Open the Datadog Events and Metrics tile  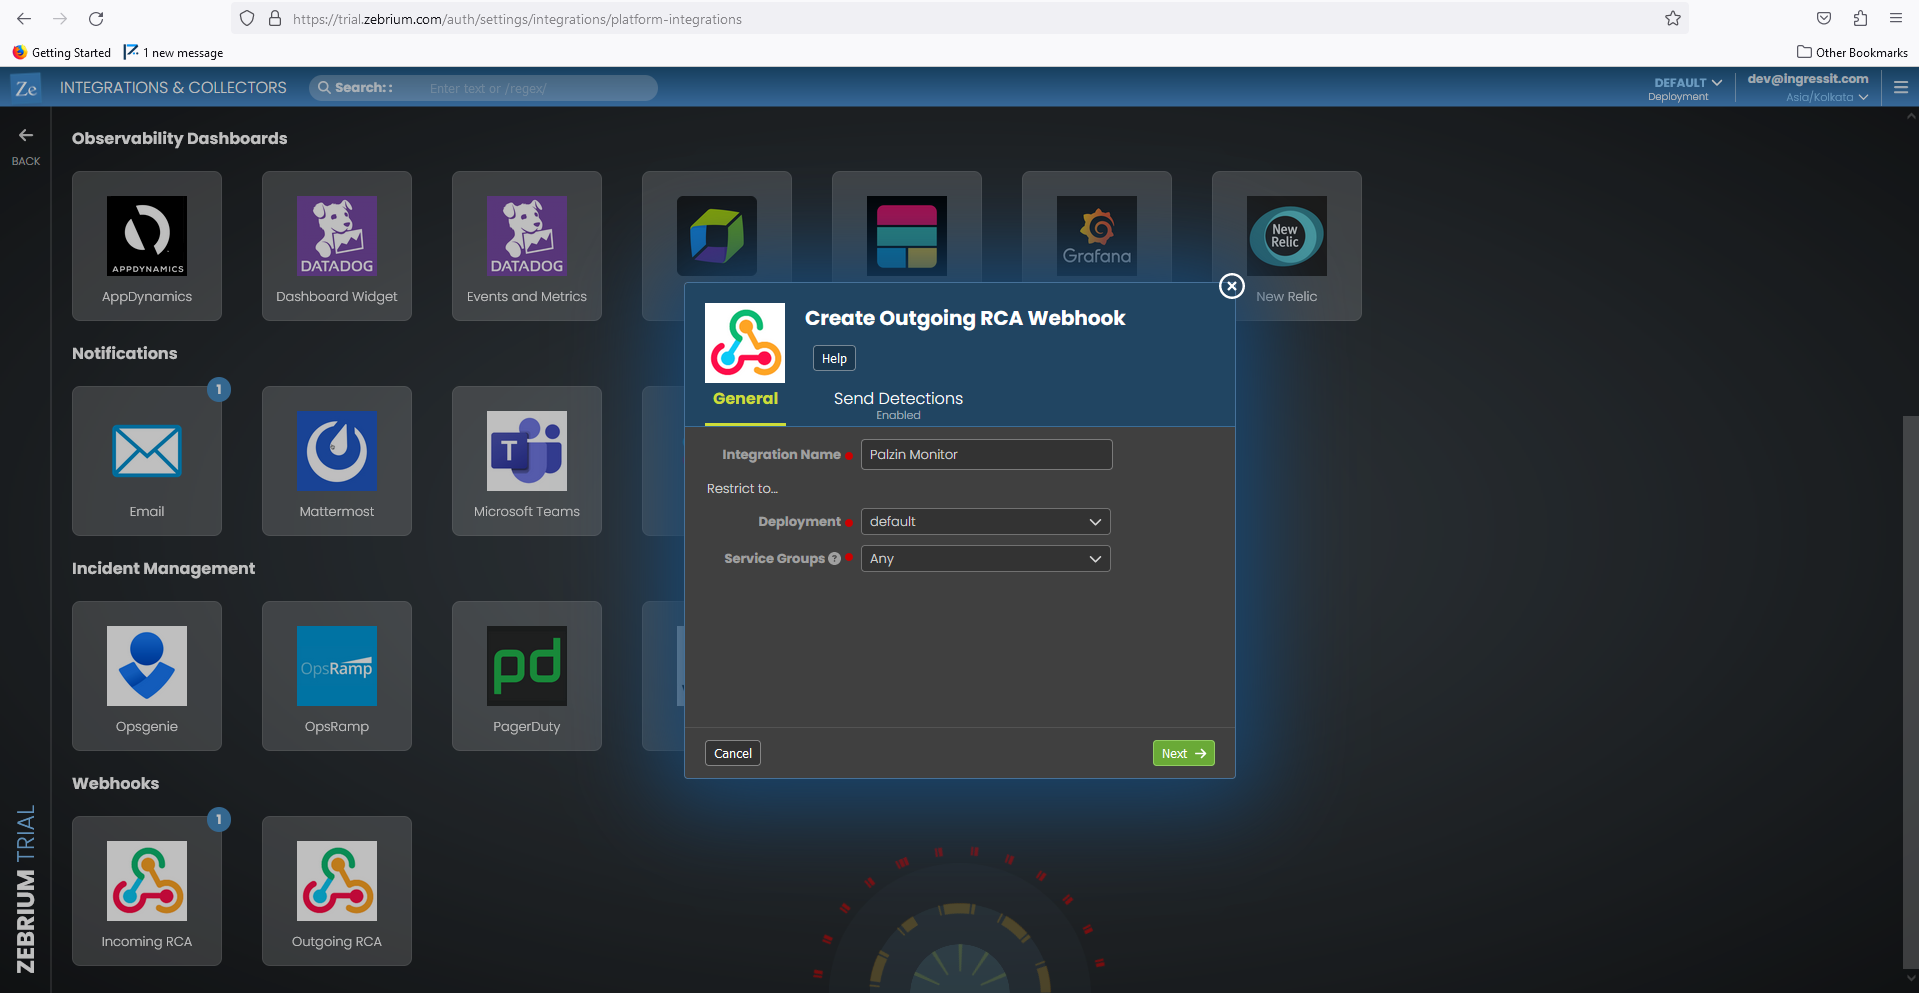click(x=527, y=246)
